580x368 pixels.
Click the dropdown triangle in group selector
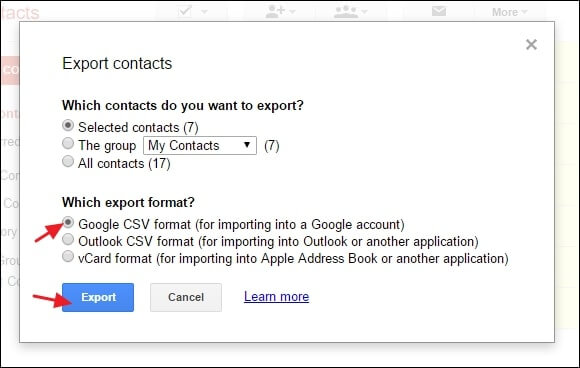pyautogui.click(x=247, y=145)
